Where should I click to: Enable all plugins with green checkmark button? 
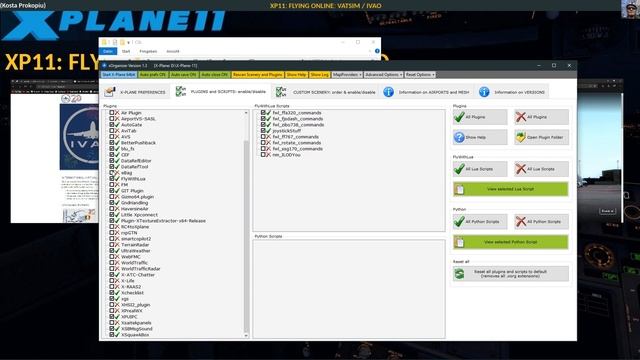(x=480, y=117)
